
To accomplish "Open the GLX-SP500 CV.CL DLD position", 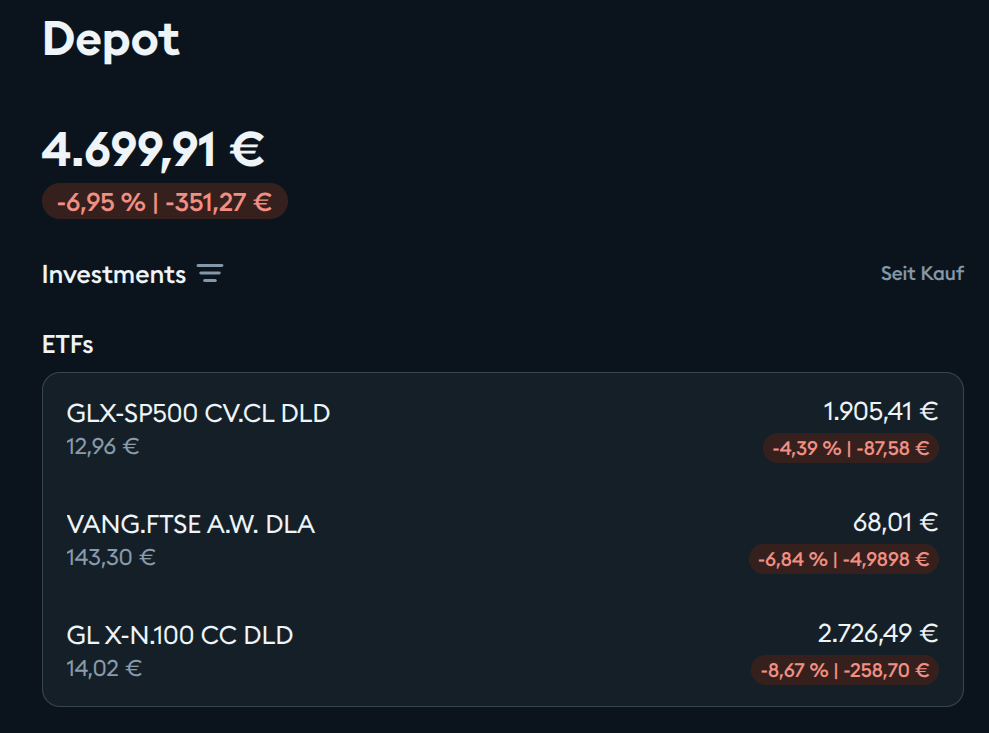I will pyautogui.click(x=198, y=412).
